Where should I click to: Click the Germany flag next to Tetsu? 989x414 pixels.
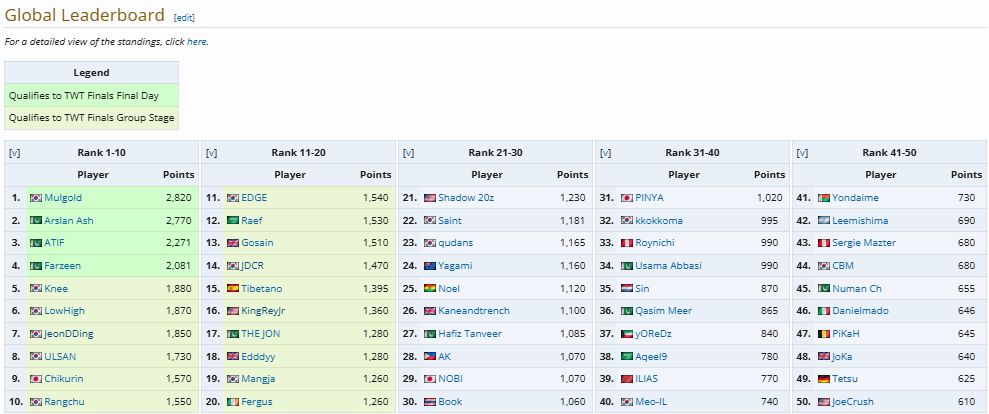824,379
